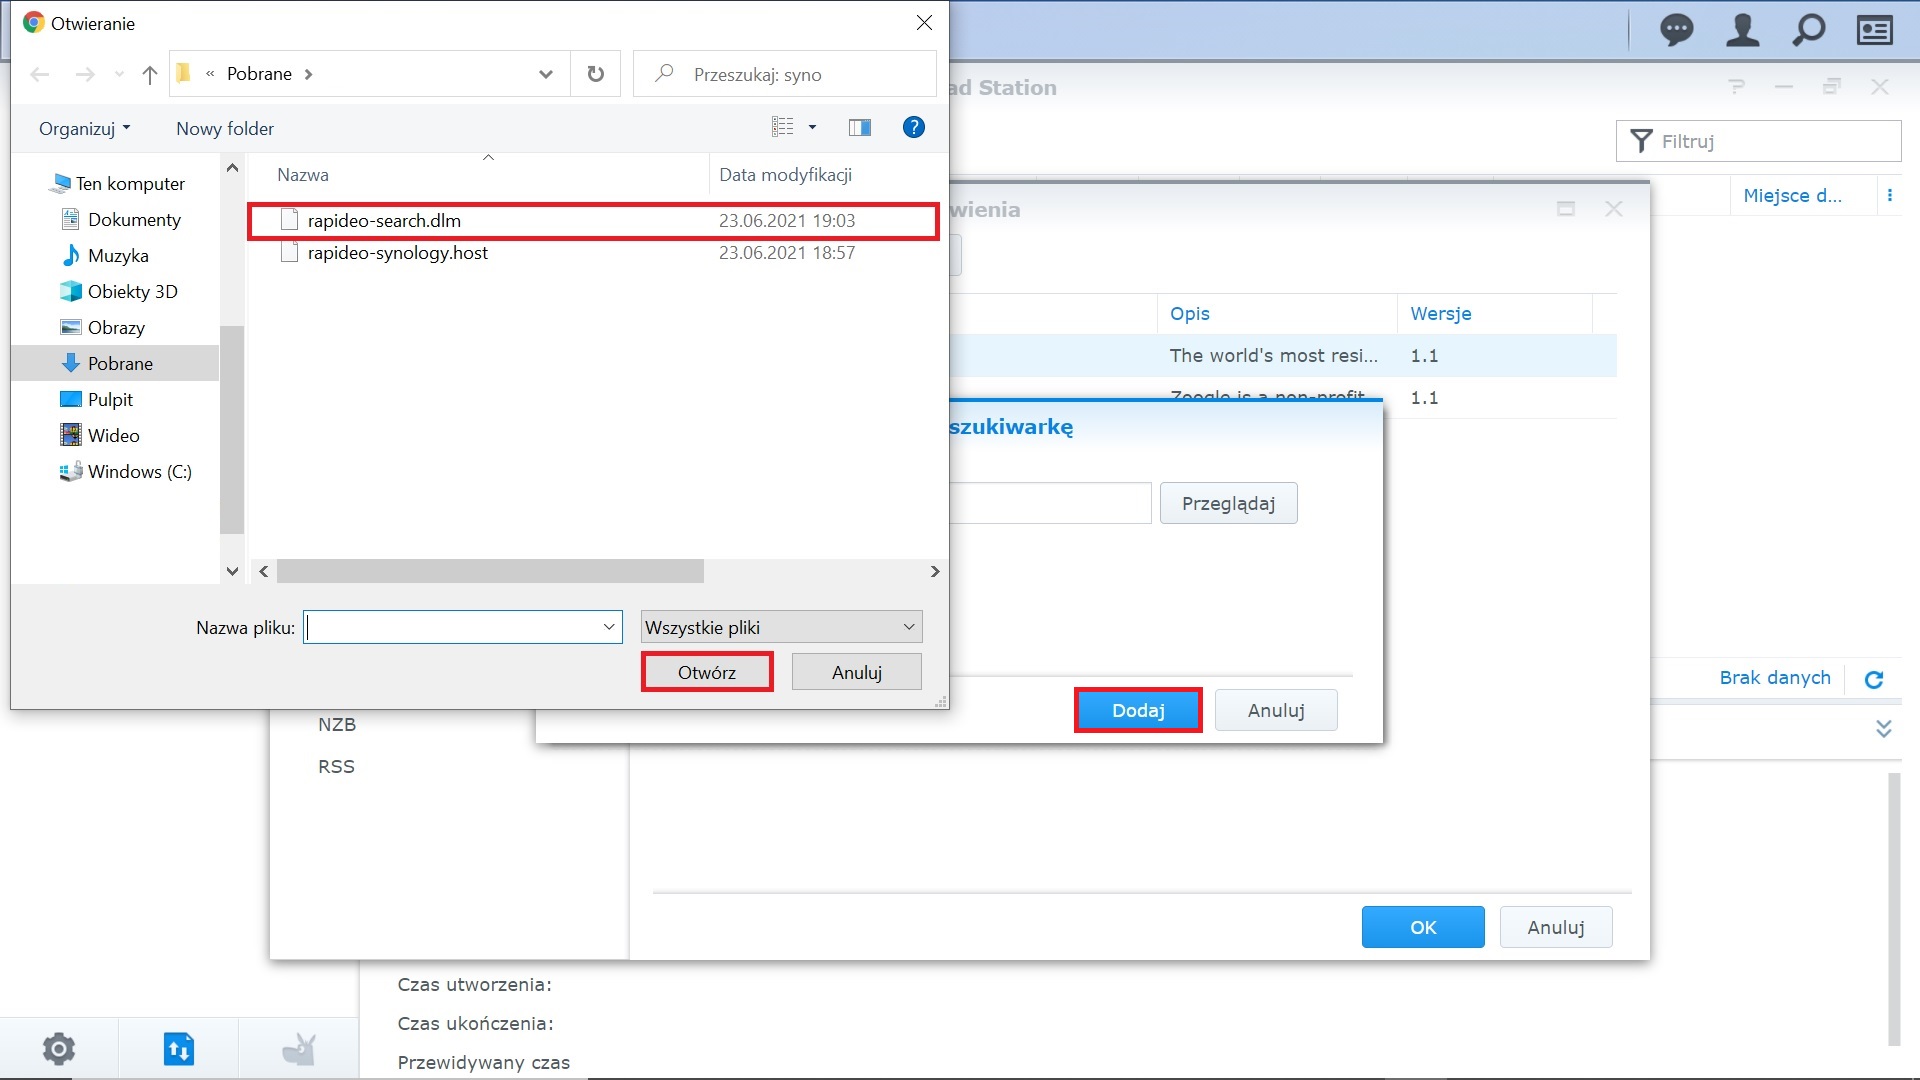Image resolution: width=1920 pixels, height=1080 pixels.
Task: Sort files by Nazwa column
Action: [302, 175]
